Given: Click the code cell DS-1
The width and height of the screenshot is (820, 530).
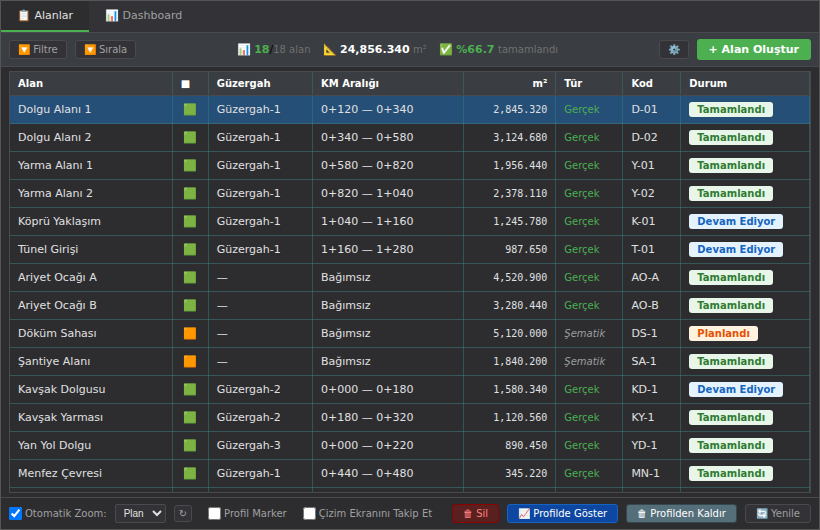Looking at the screenshot, I should [644, 333].
